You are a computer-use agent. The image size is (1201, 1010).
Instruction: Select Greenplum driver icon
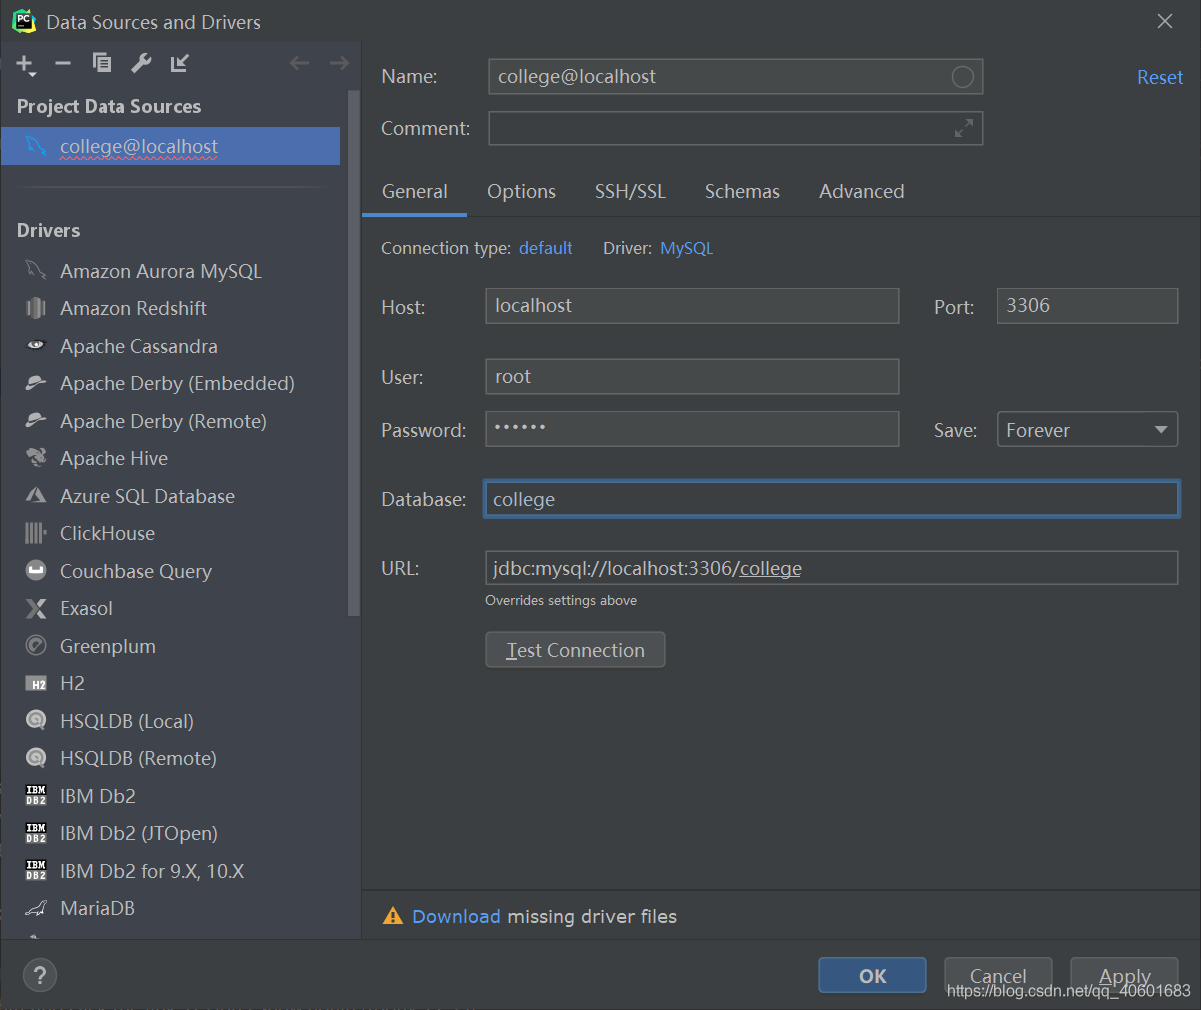[36, 645]
